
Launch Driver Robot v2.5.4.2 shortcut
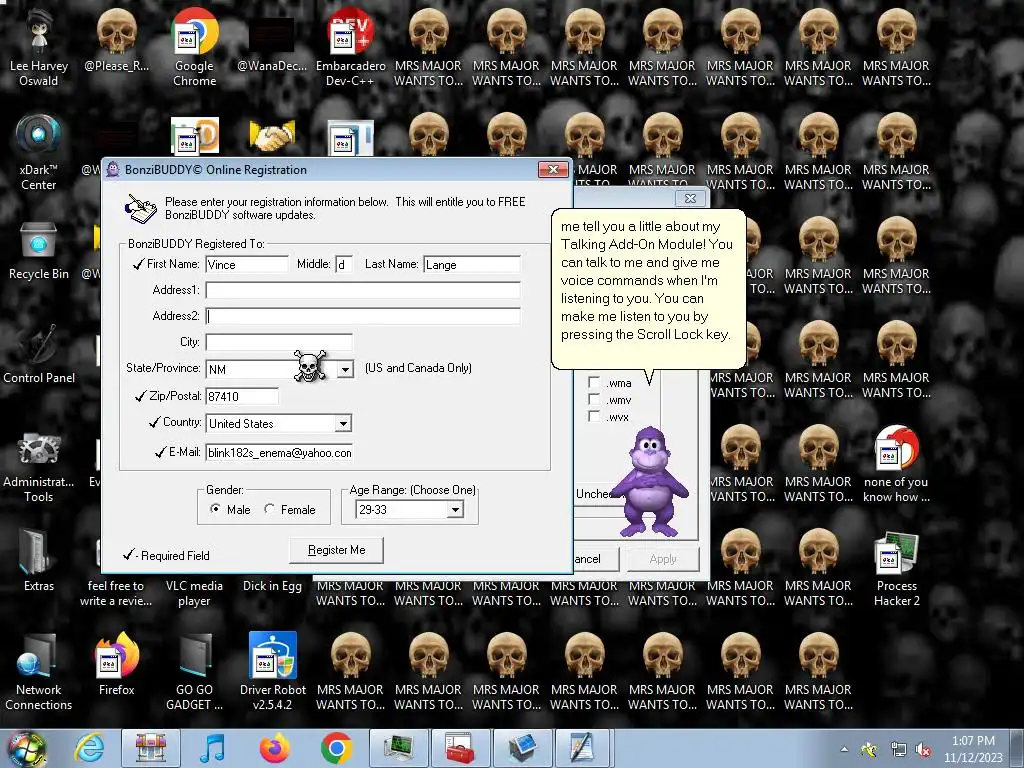pyautogui.click(x=272, y=671)
